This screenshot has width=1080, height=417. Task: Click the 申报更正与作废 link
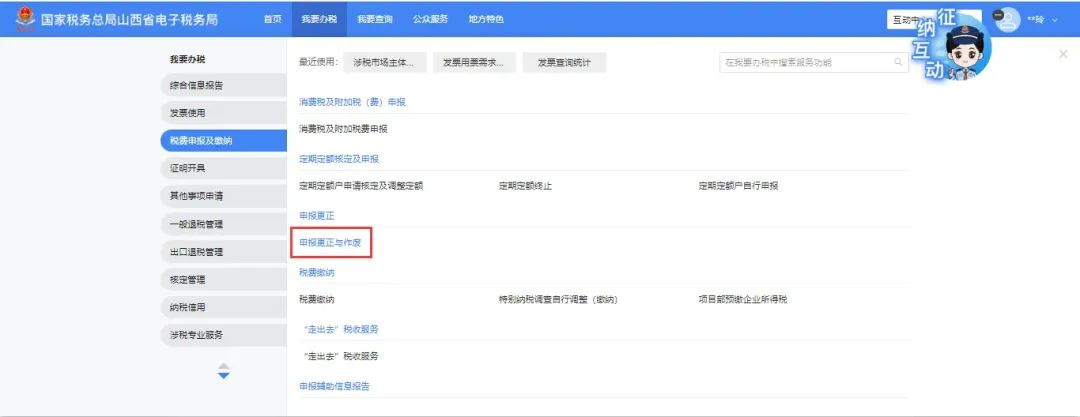[330, 243]
